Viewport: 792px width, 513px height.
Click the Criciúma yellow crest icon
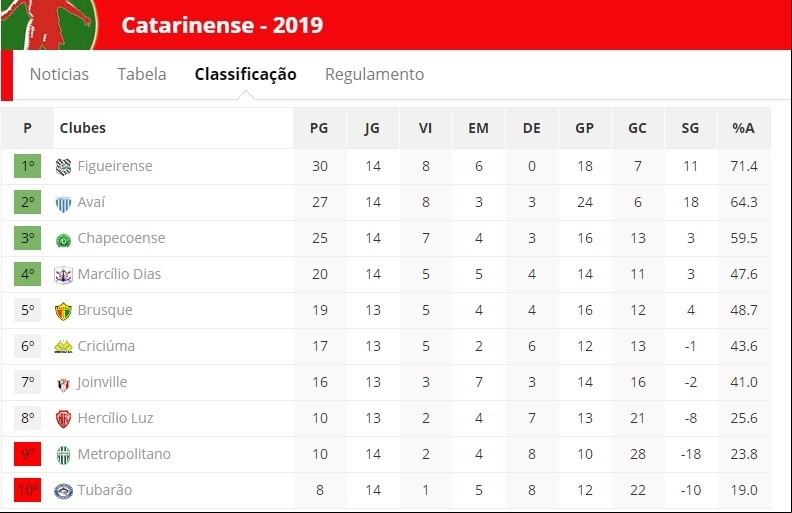[x=63, y=347]
